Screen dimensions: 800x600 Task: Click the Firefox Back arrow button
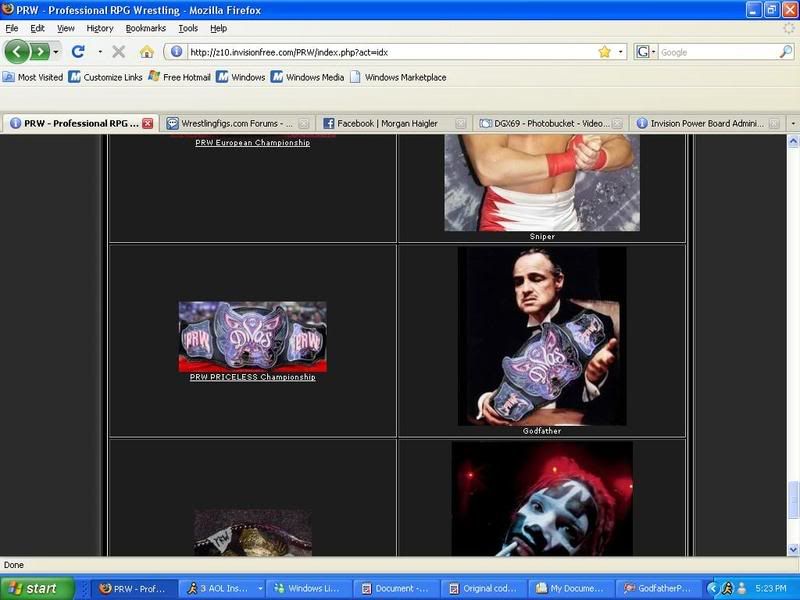coord(17,51)
